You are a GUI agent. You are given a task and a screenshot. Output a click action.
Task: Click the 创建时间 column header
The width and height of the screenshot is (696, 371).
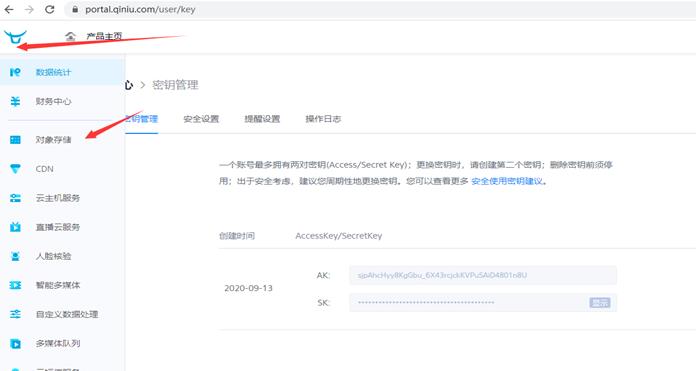click(237, 236)
